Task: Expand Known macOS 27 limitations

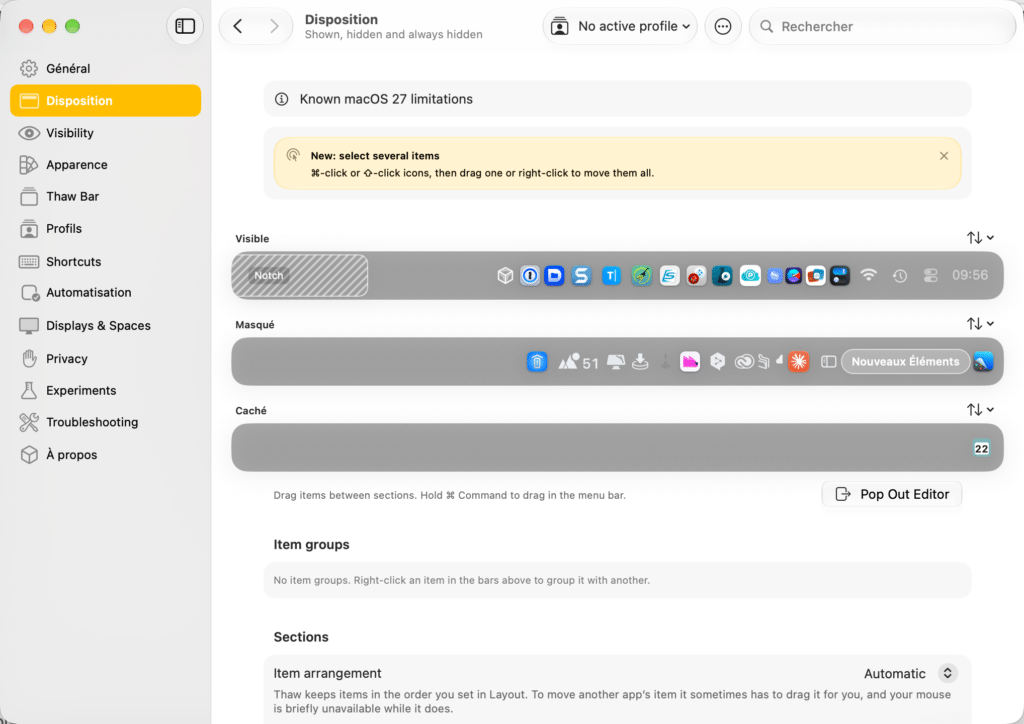Action: click(x=617, y=99)
